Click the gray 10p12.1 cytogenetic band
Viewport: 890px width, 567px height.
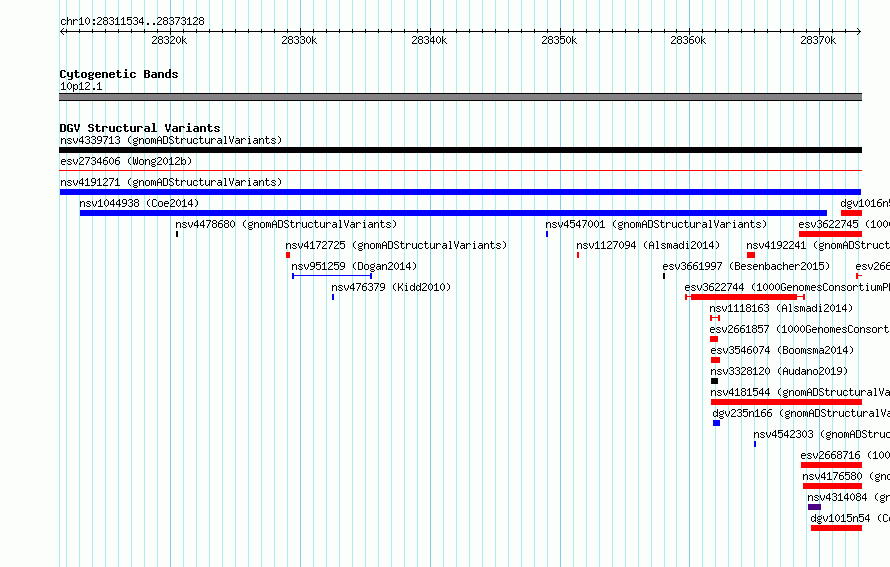click(x=460, y=97)
